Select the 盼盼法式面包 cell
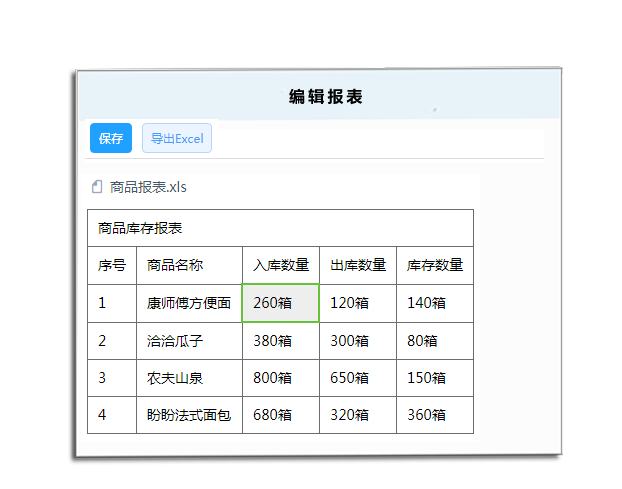This screenshot has height=489, width=622. point(189,415)
